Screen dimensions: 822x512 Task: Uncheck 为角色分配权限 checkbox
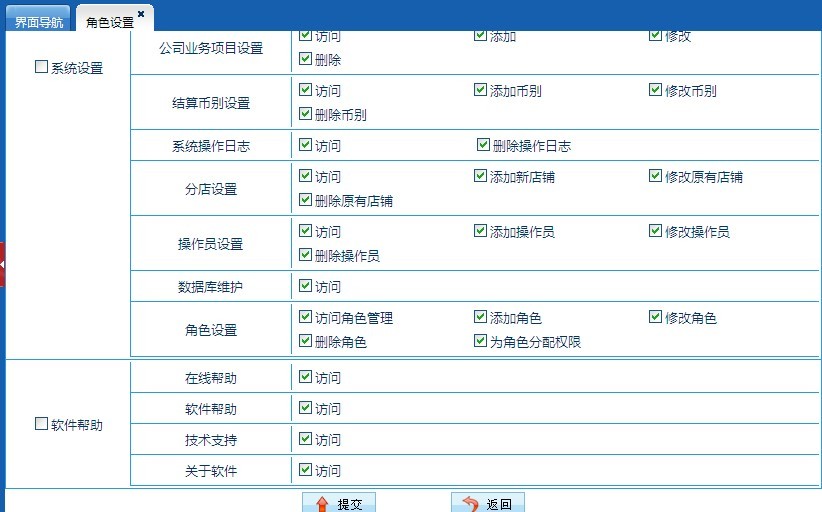480,341
